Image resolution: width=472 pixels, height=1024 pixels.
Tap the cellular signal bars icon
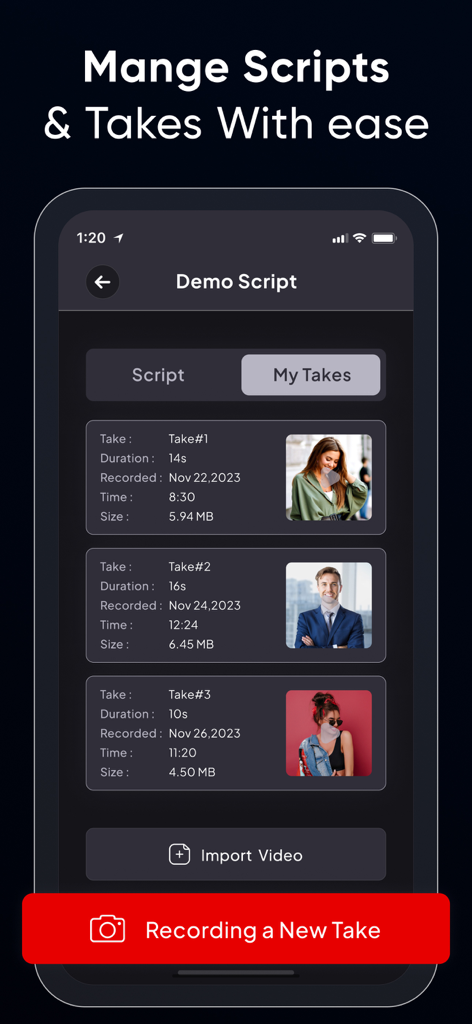[340, 239]
